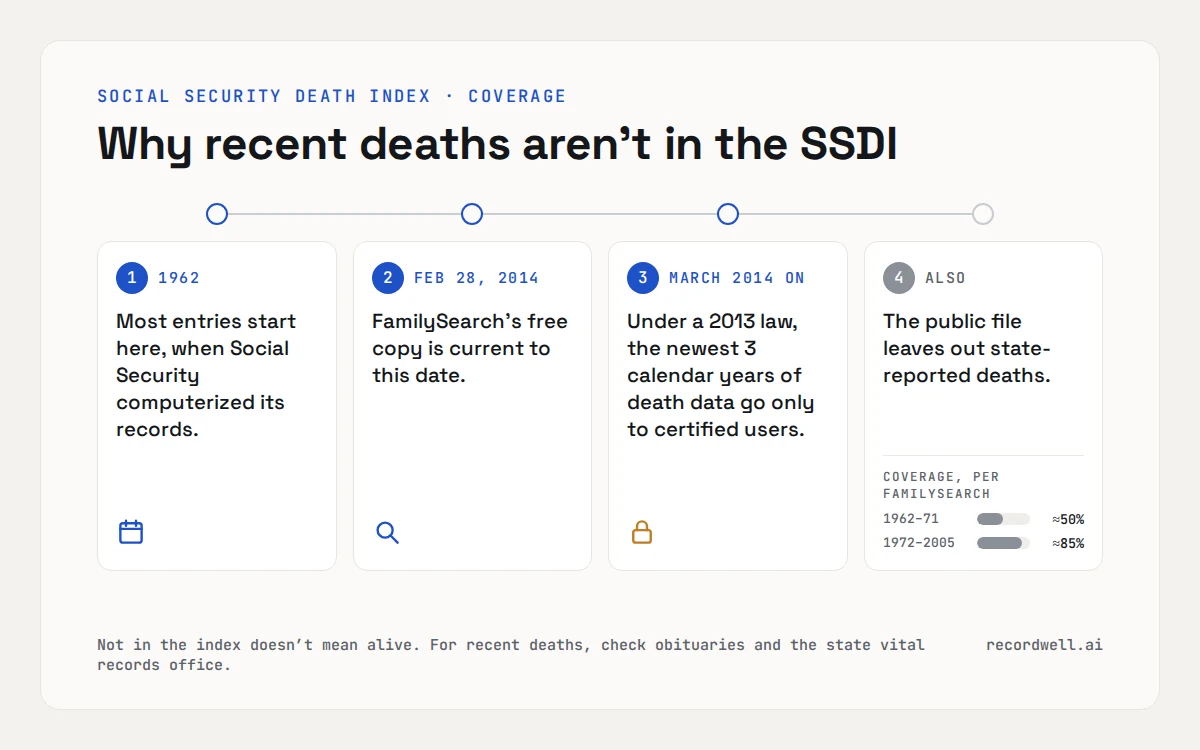Image resolution: width=1200 pixels, height=750 pixels.
Task: Click the '1962' date label
Action: click(179, 278)
